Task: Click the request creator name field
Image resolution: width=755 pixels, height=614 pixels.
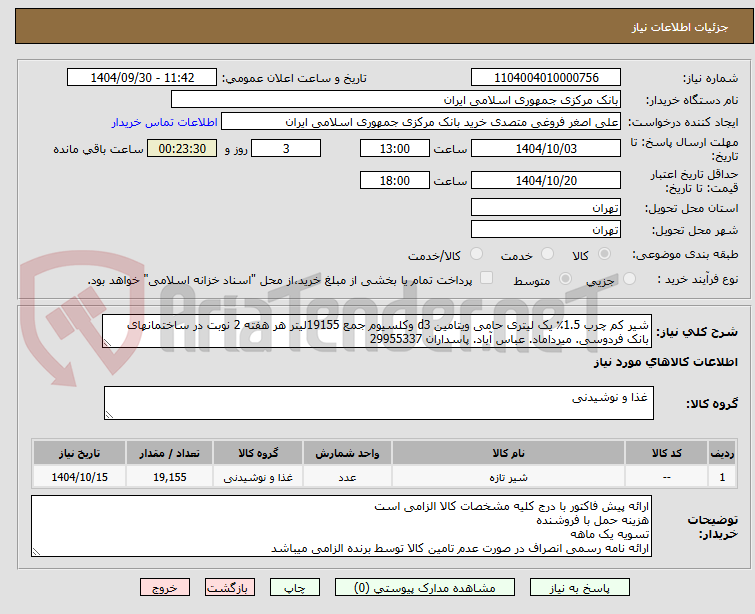Action: coord(421,122)
